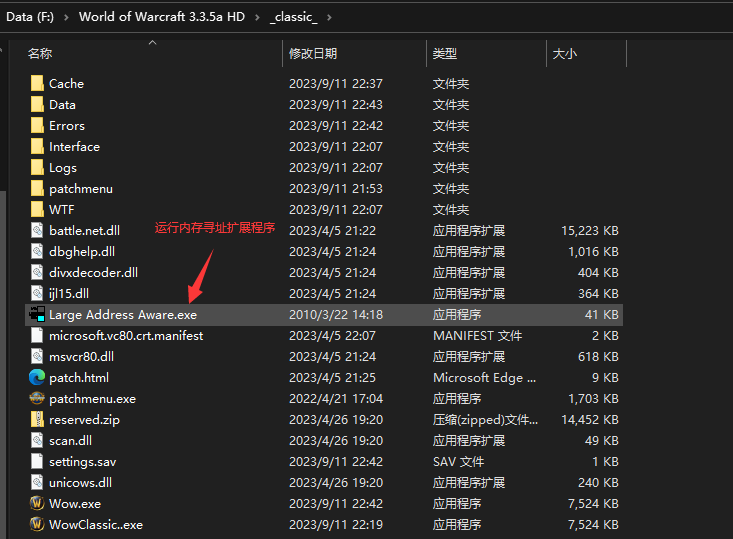This screenshot has width=733, height=539.
Task: Click the sort arrow above the 名称 column
Action: point(152,43)
